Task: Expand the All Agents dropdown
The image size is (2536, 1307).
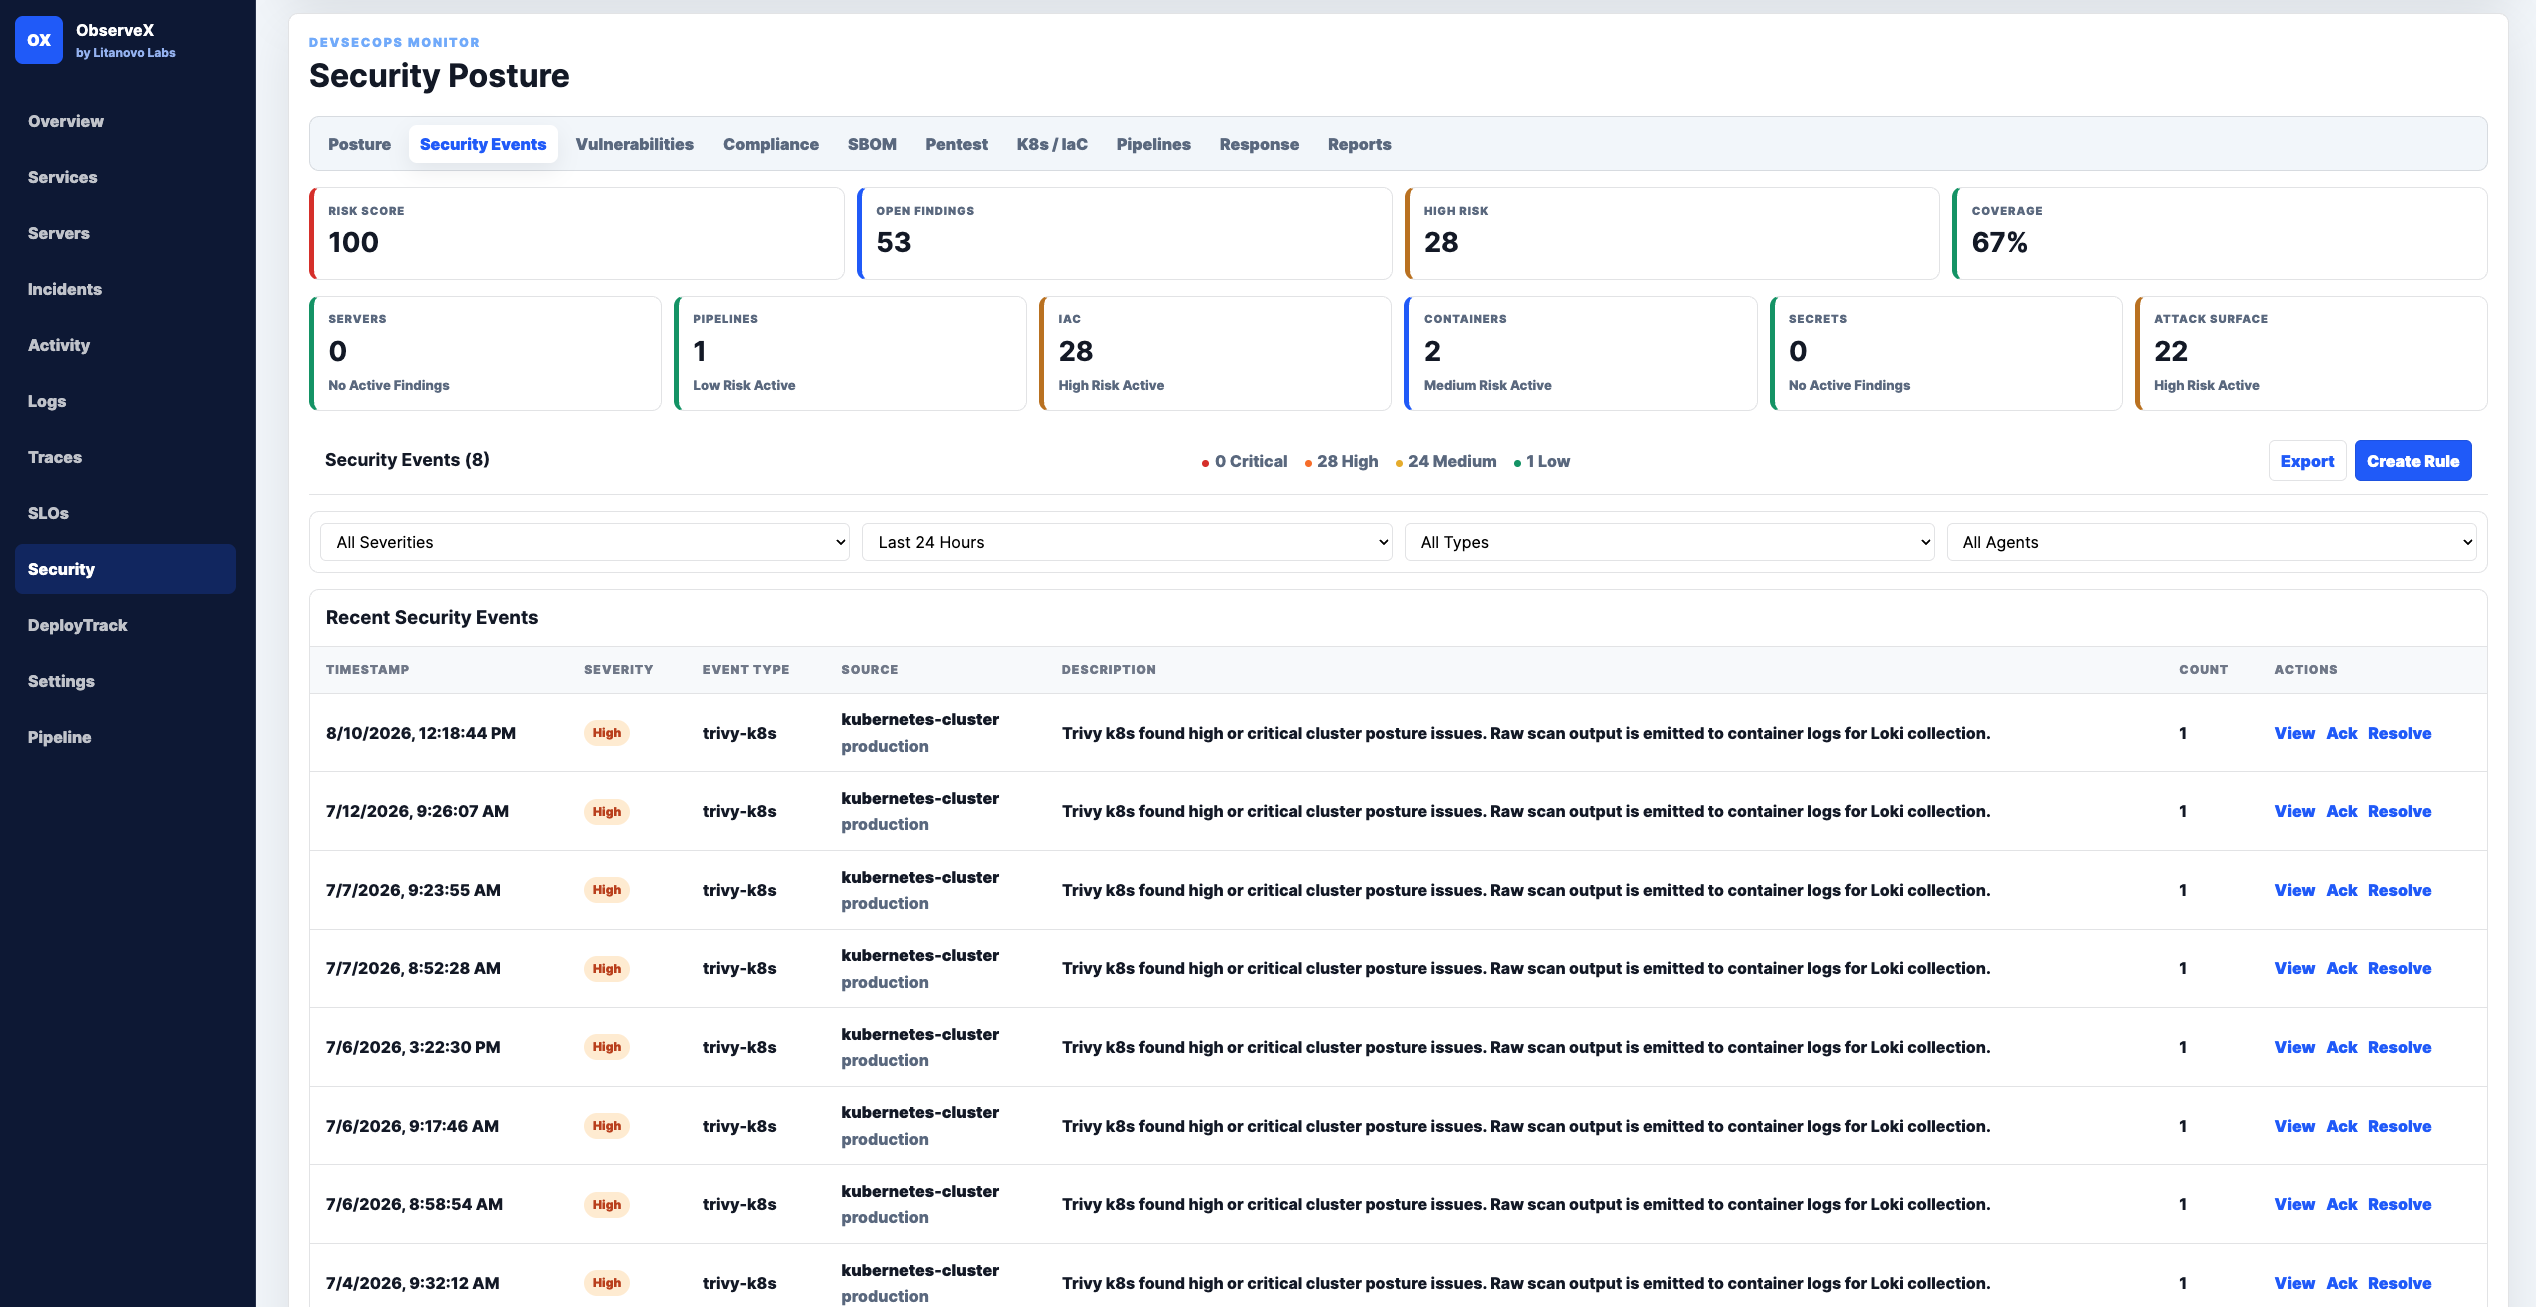Action: pyautogui.click(x=2212, y=542)
